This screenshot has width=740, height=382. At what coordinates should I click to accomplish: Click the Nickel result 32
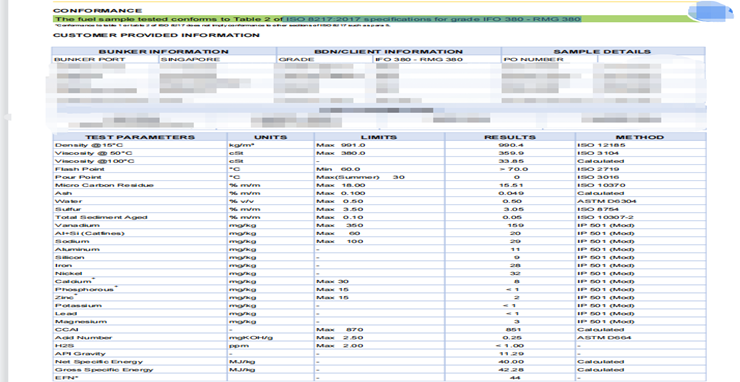click(x=515, y=273)
